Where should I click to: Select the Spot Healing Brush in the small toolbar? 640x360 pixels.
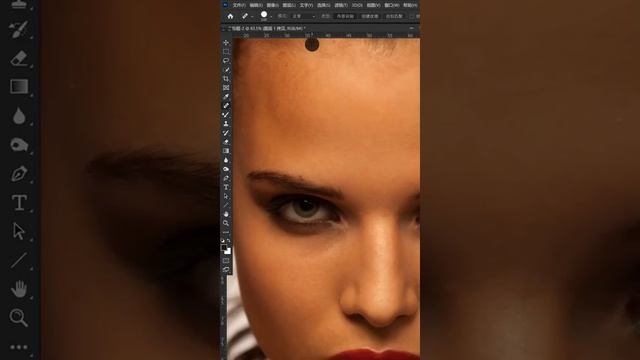point(226,105)
